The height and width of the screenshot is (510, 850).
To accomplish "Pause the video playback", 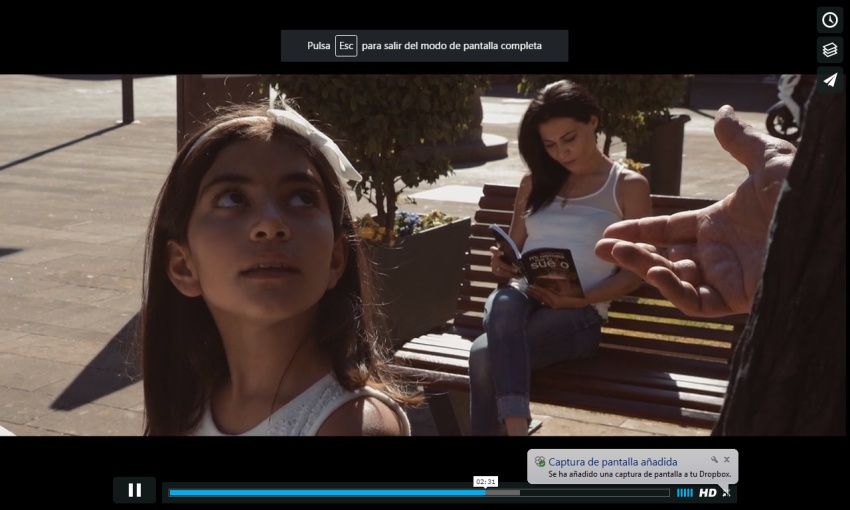I will (x=134, y=490).
